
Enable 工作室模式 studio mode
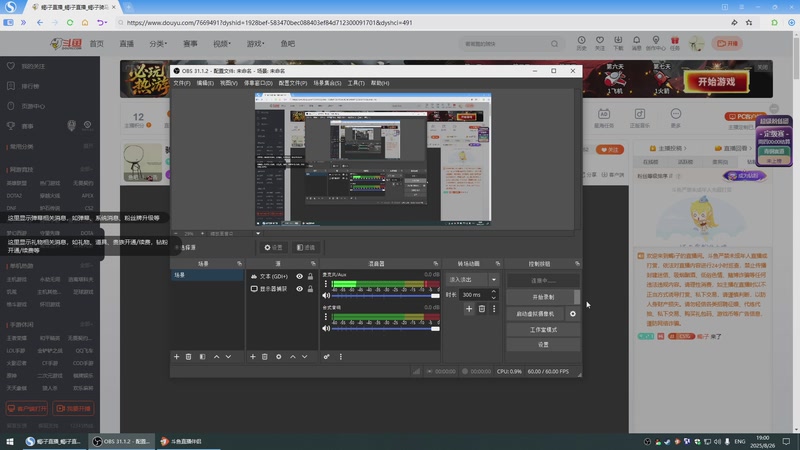point(543,330)
